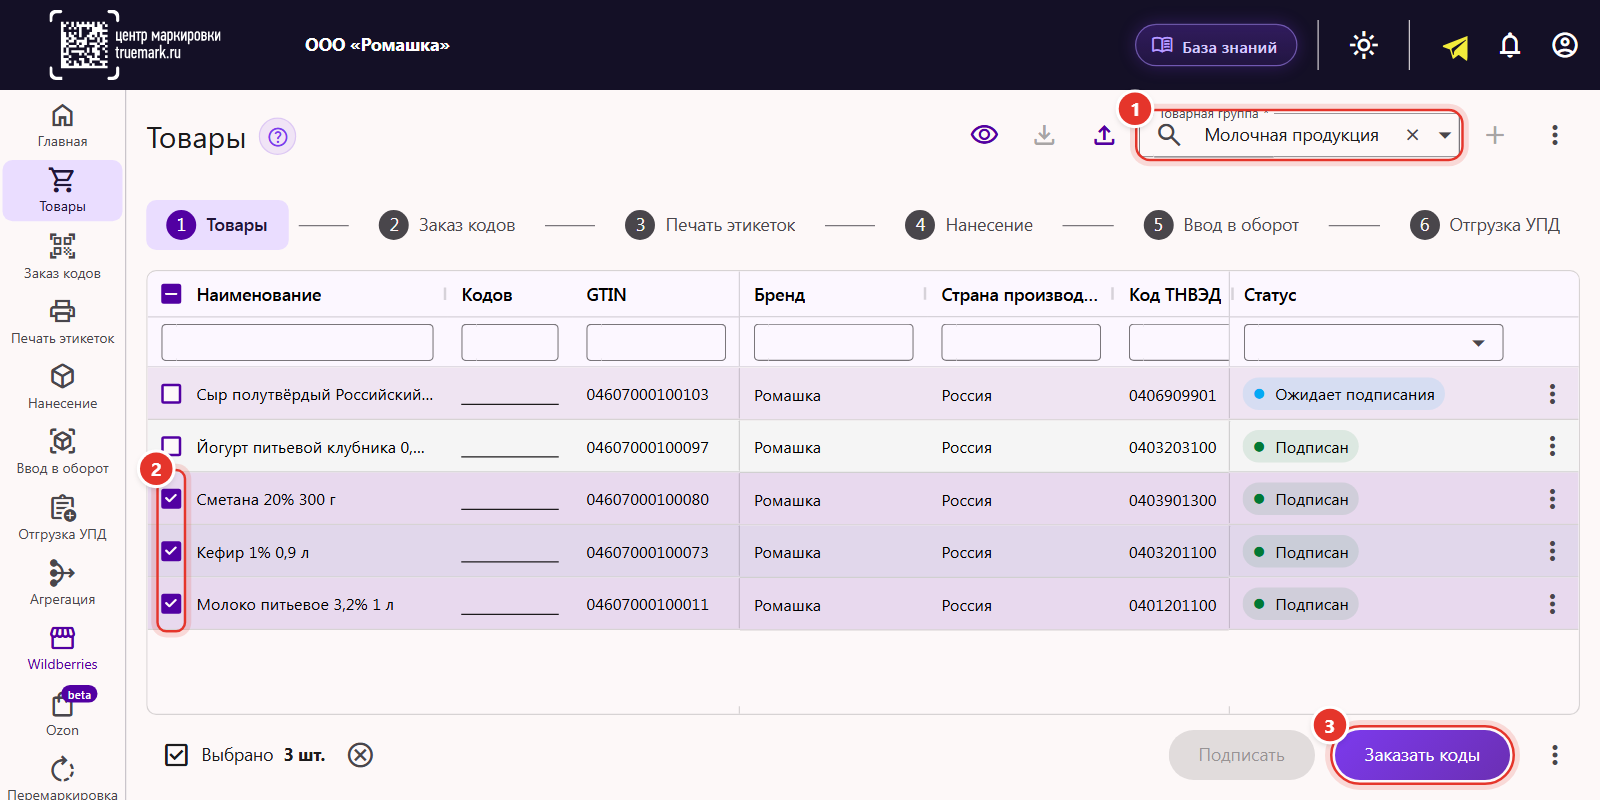This screenshot has width=1600, height=800.
Task: Open Отгрузка УПД sidebar item
Action: click(62, 518)
